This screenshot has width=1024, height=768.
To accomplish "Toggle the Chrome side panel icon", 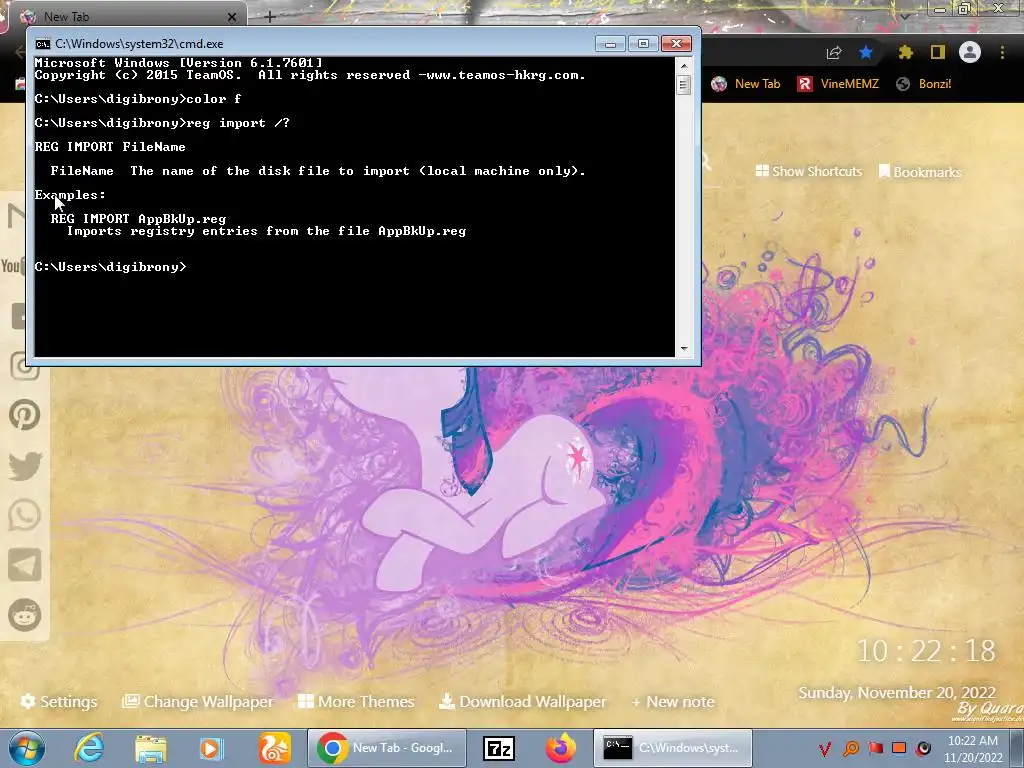I will coord(938,52).
